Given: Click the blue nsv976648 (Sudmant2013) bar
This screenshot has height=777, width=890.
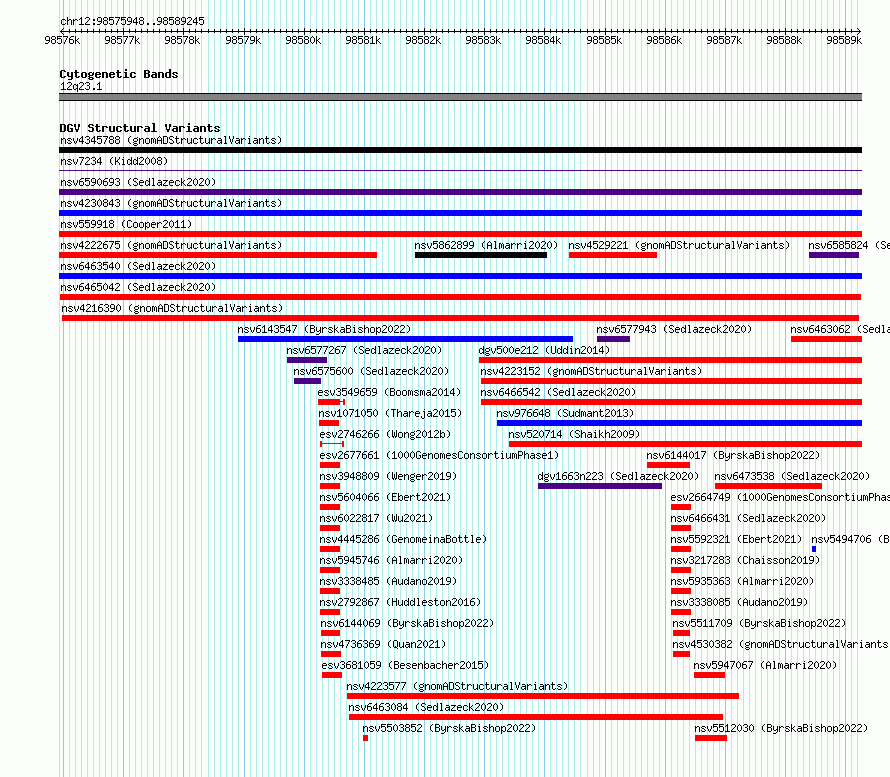Looking at the screenshot, I should 679,423.
